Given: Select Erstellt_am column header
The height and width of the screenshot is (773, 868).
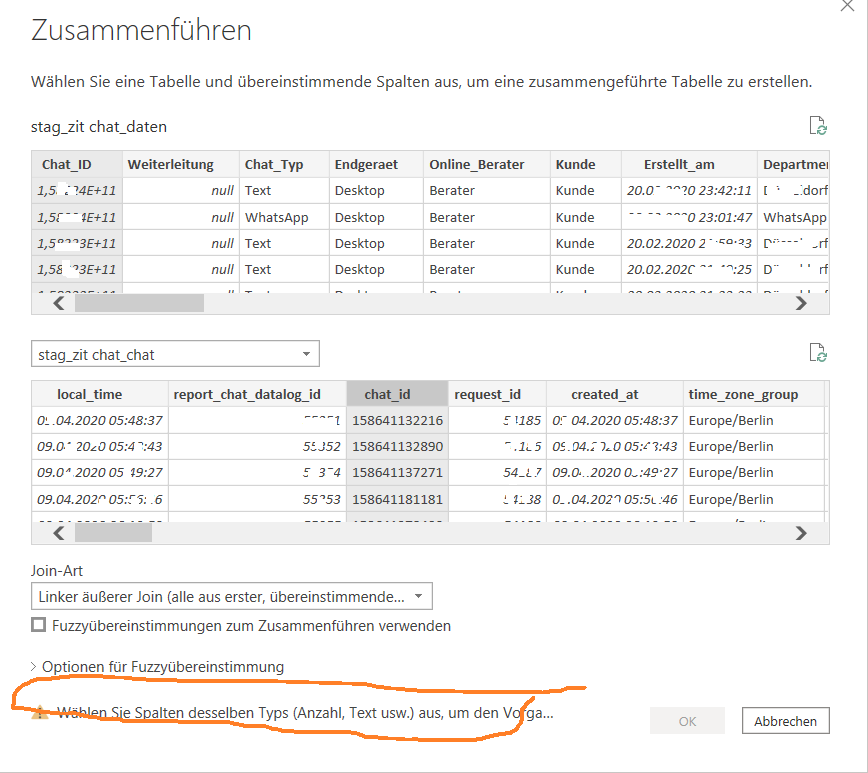Looking at the screenshot, I should (689, 164).
